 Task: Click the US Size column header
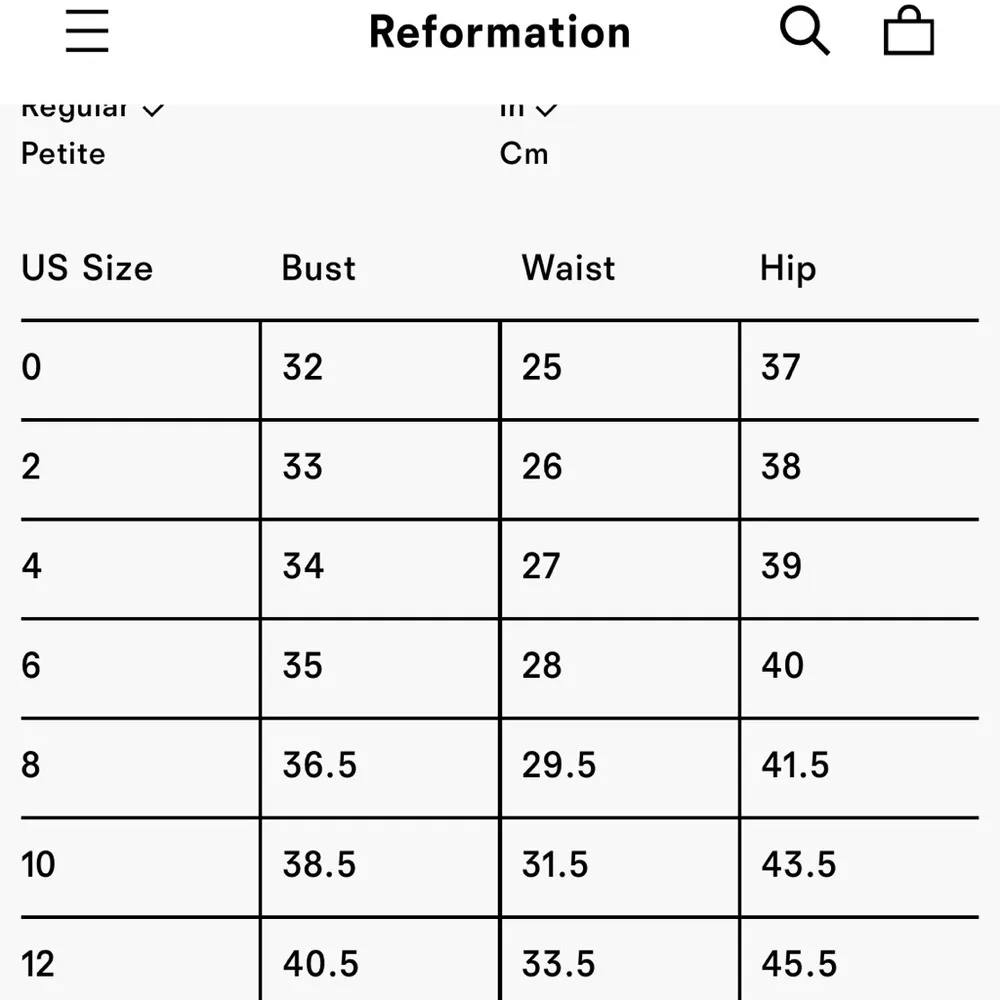(87, 268)
